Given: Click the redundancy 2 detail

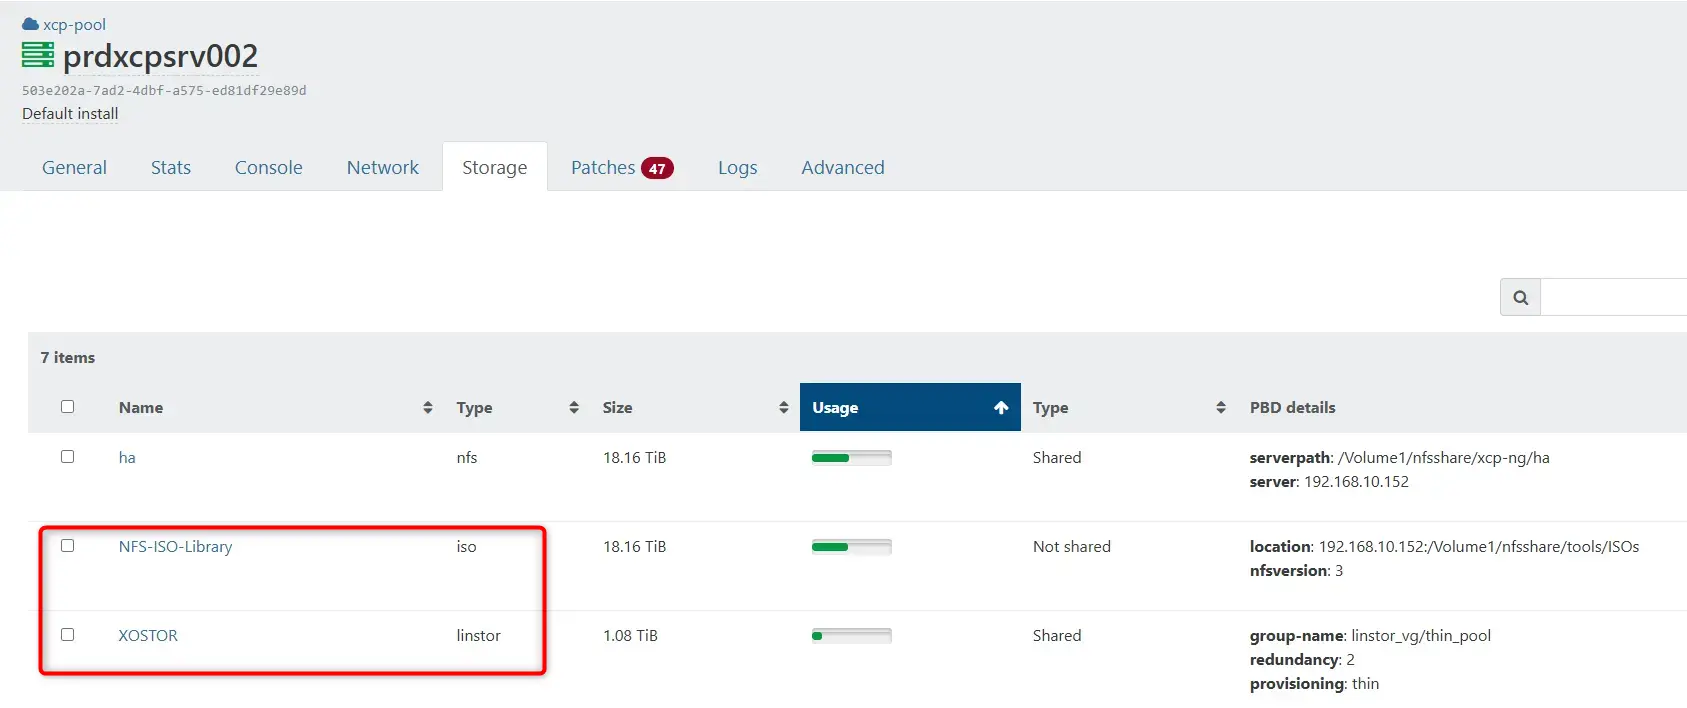Looking at the screenshot, I should tap(1302, 659).
